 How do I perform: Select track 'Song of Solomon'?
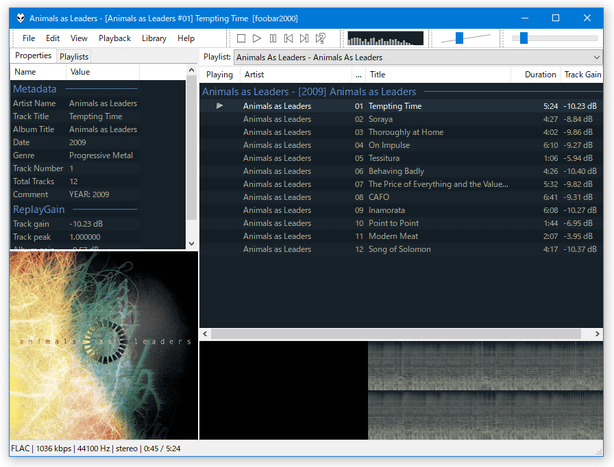click(399, 249)
